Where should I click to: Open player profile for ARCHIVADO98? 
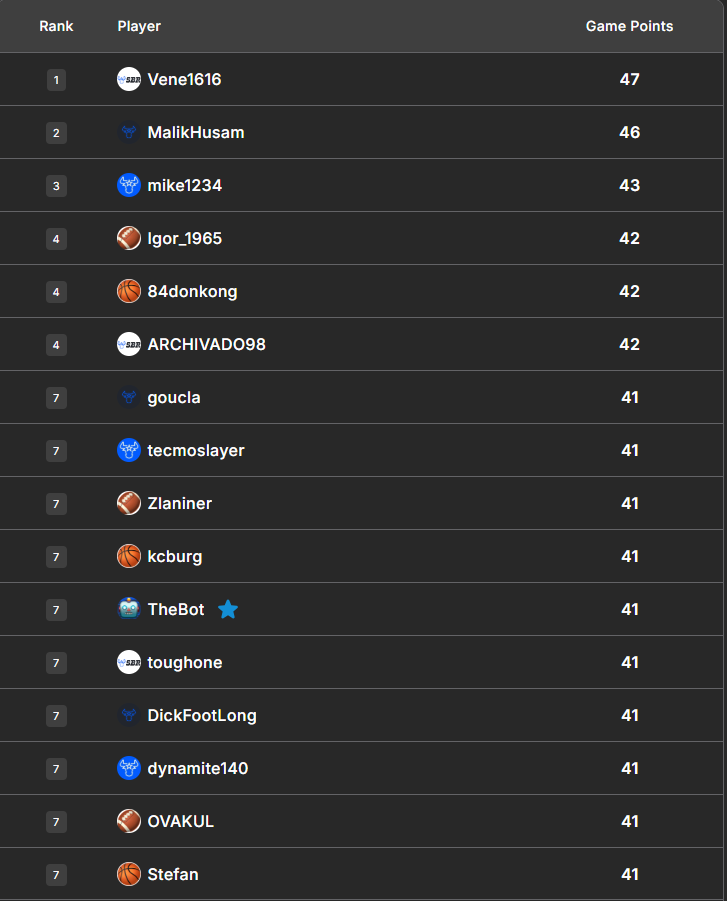[206, 344]
